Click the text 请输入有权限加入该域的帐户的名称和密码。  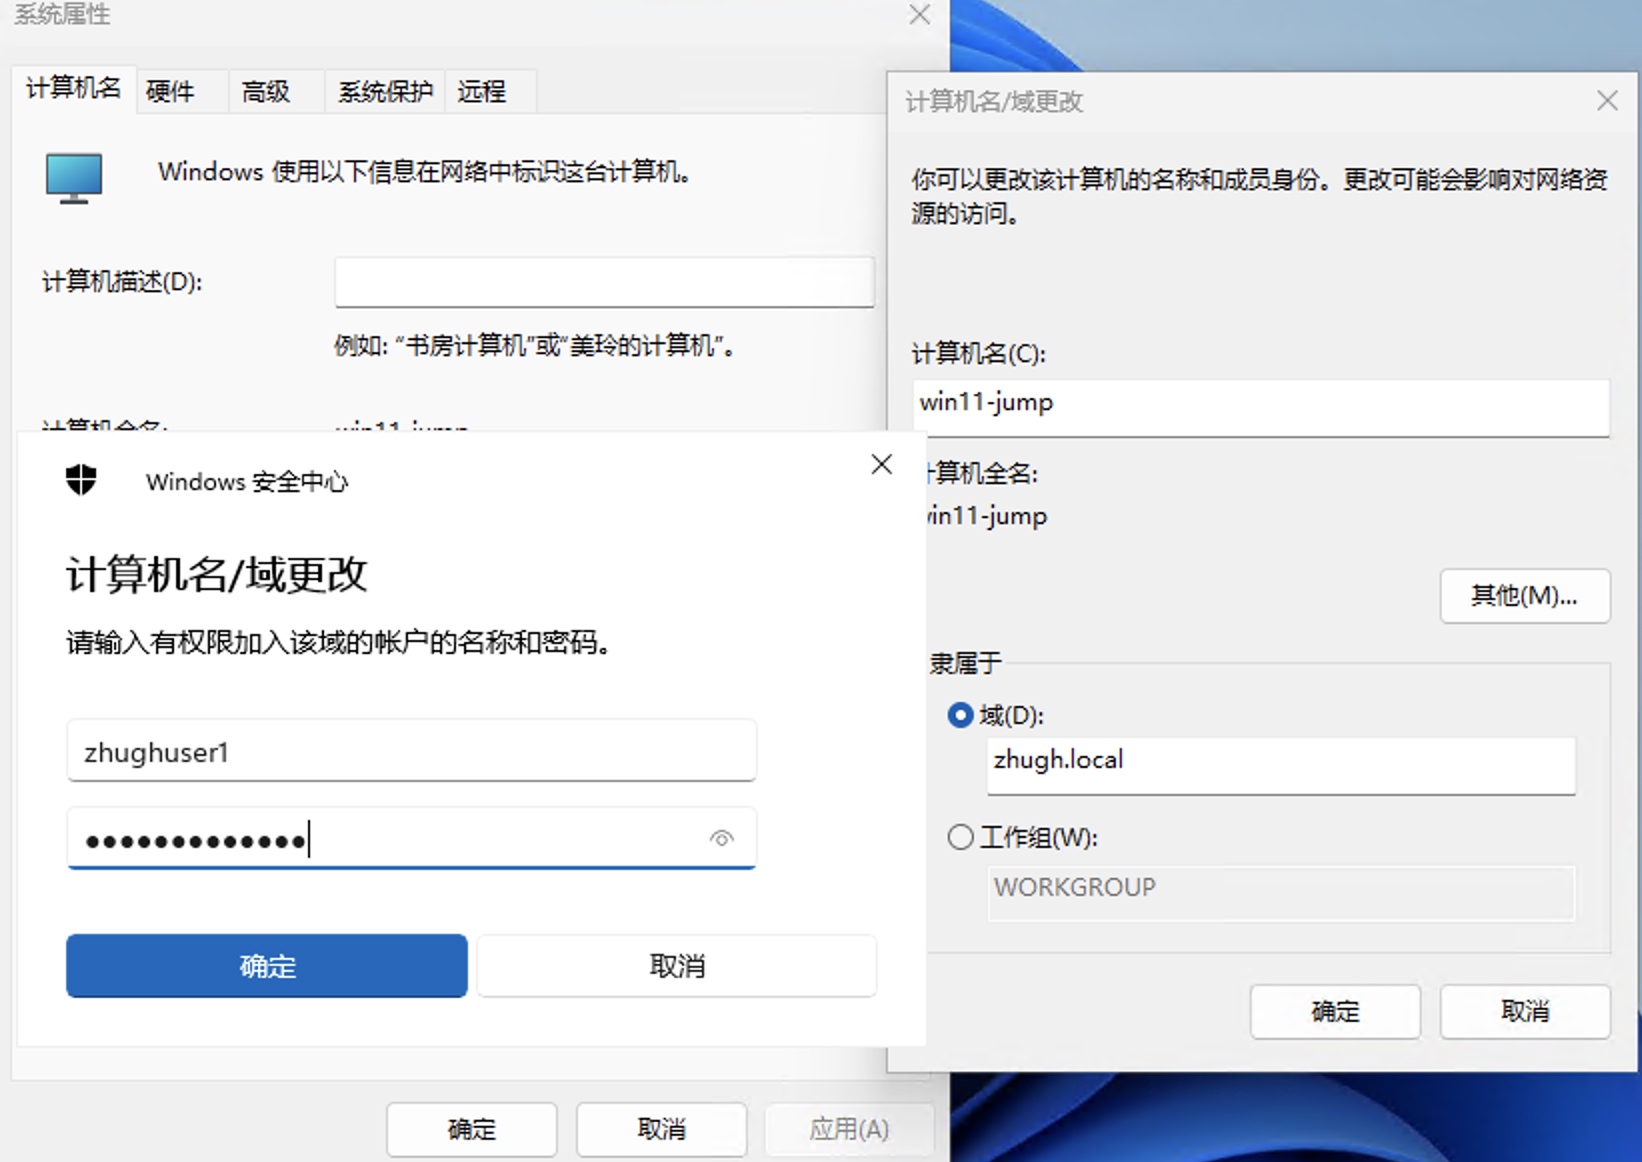[339, 642]
